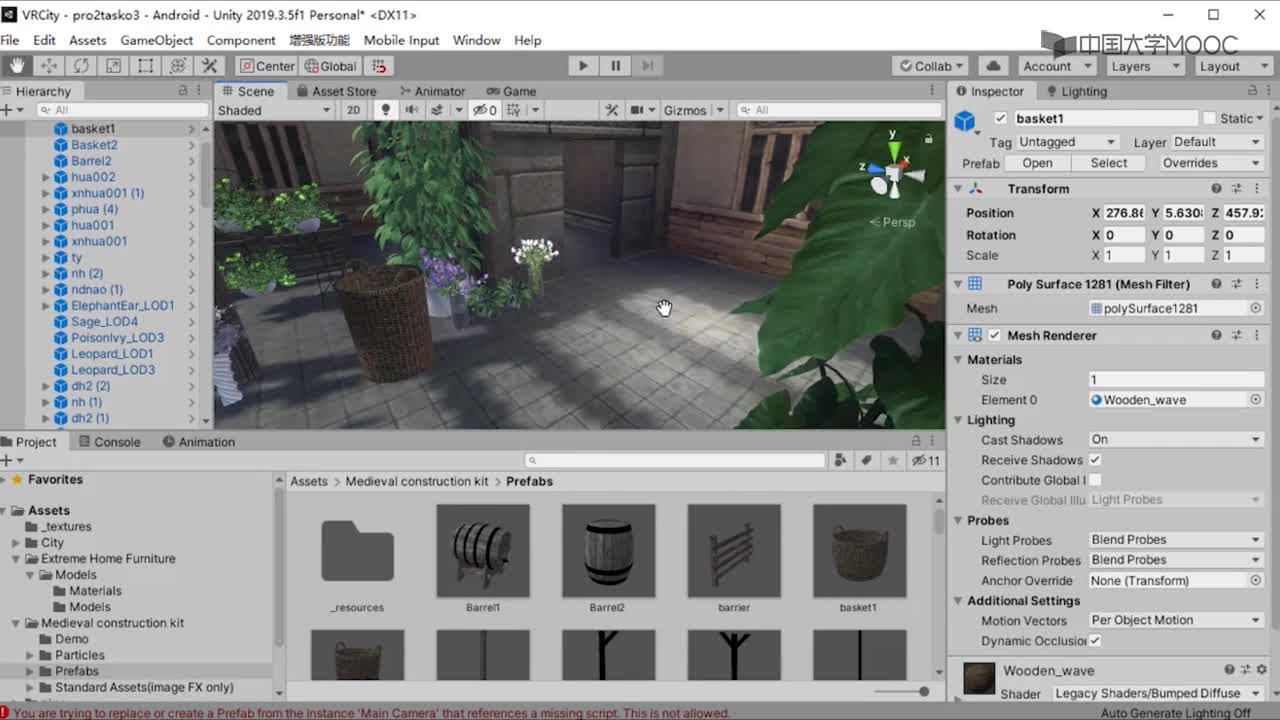Check Contribute Global Illumination
This screenshot has width=1280, height=720.
(1095, 480)
